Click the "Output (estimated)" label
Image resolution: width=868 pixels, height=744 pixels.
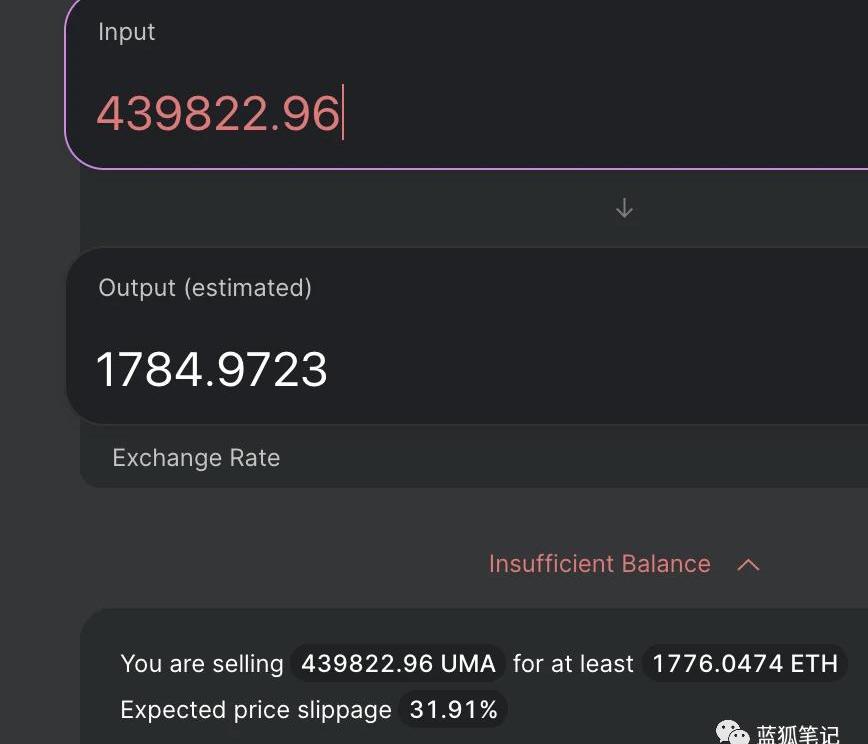click(205, 288)
